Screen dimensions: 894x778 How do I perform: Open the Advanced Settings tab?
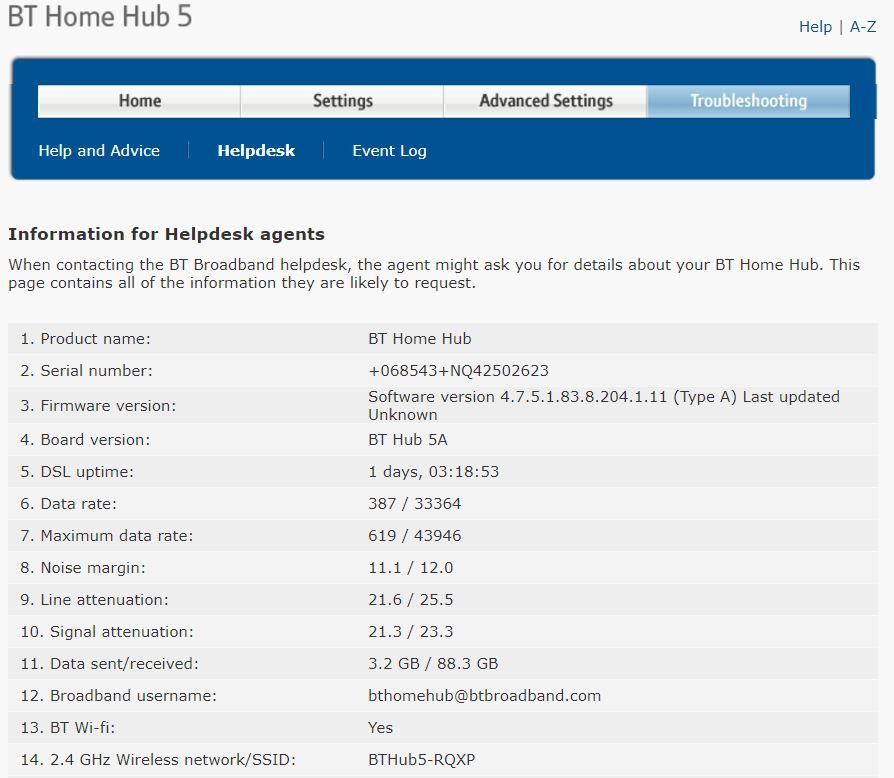[x=546, y=101]
